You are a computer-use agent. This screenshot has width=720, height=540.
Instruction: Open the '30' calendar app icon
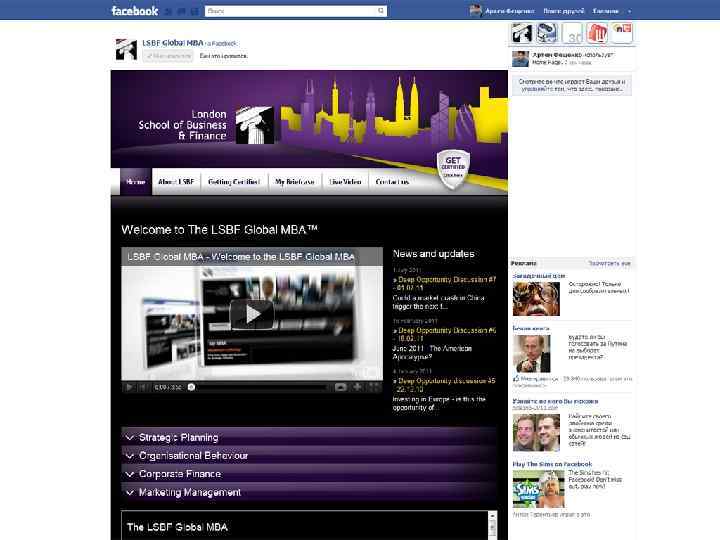click(x=572, y=33)
